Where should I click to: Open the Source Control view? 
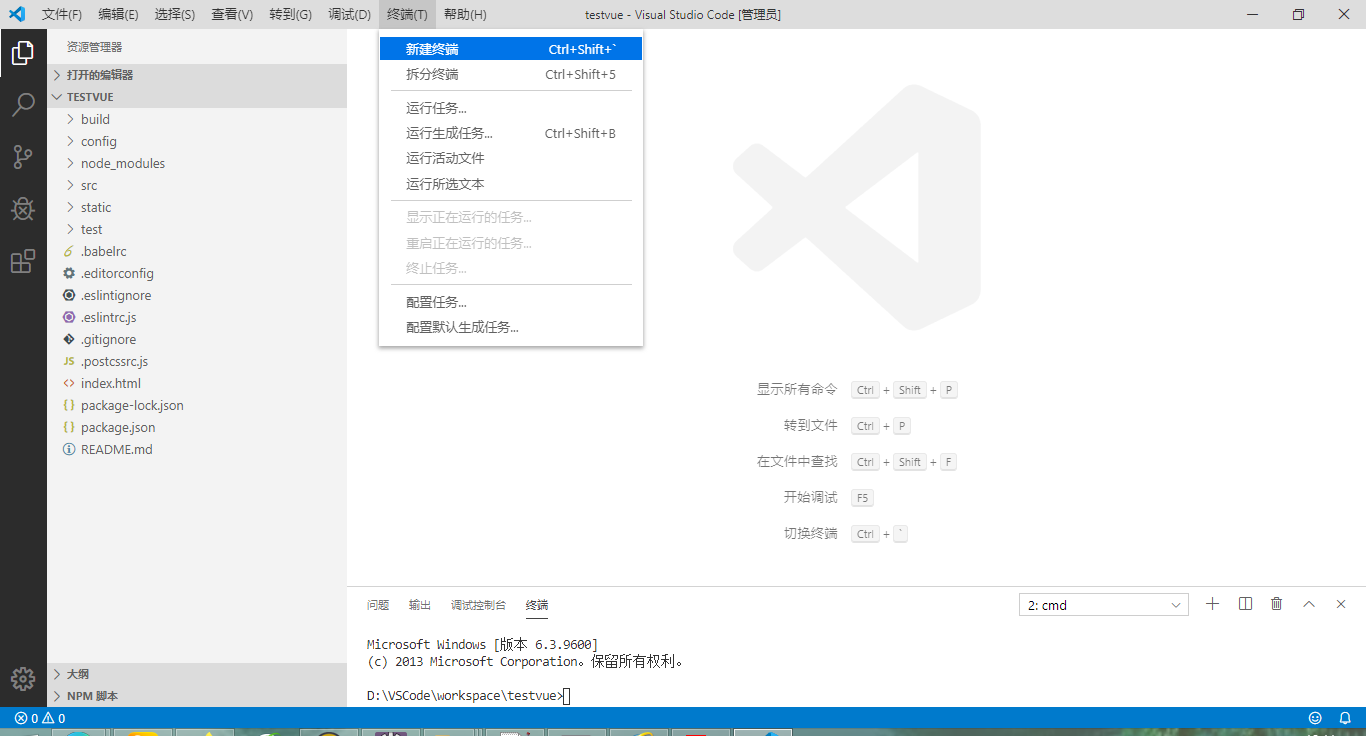pyautogui.click(x=23, y=157)
